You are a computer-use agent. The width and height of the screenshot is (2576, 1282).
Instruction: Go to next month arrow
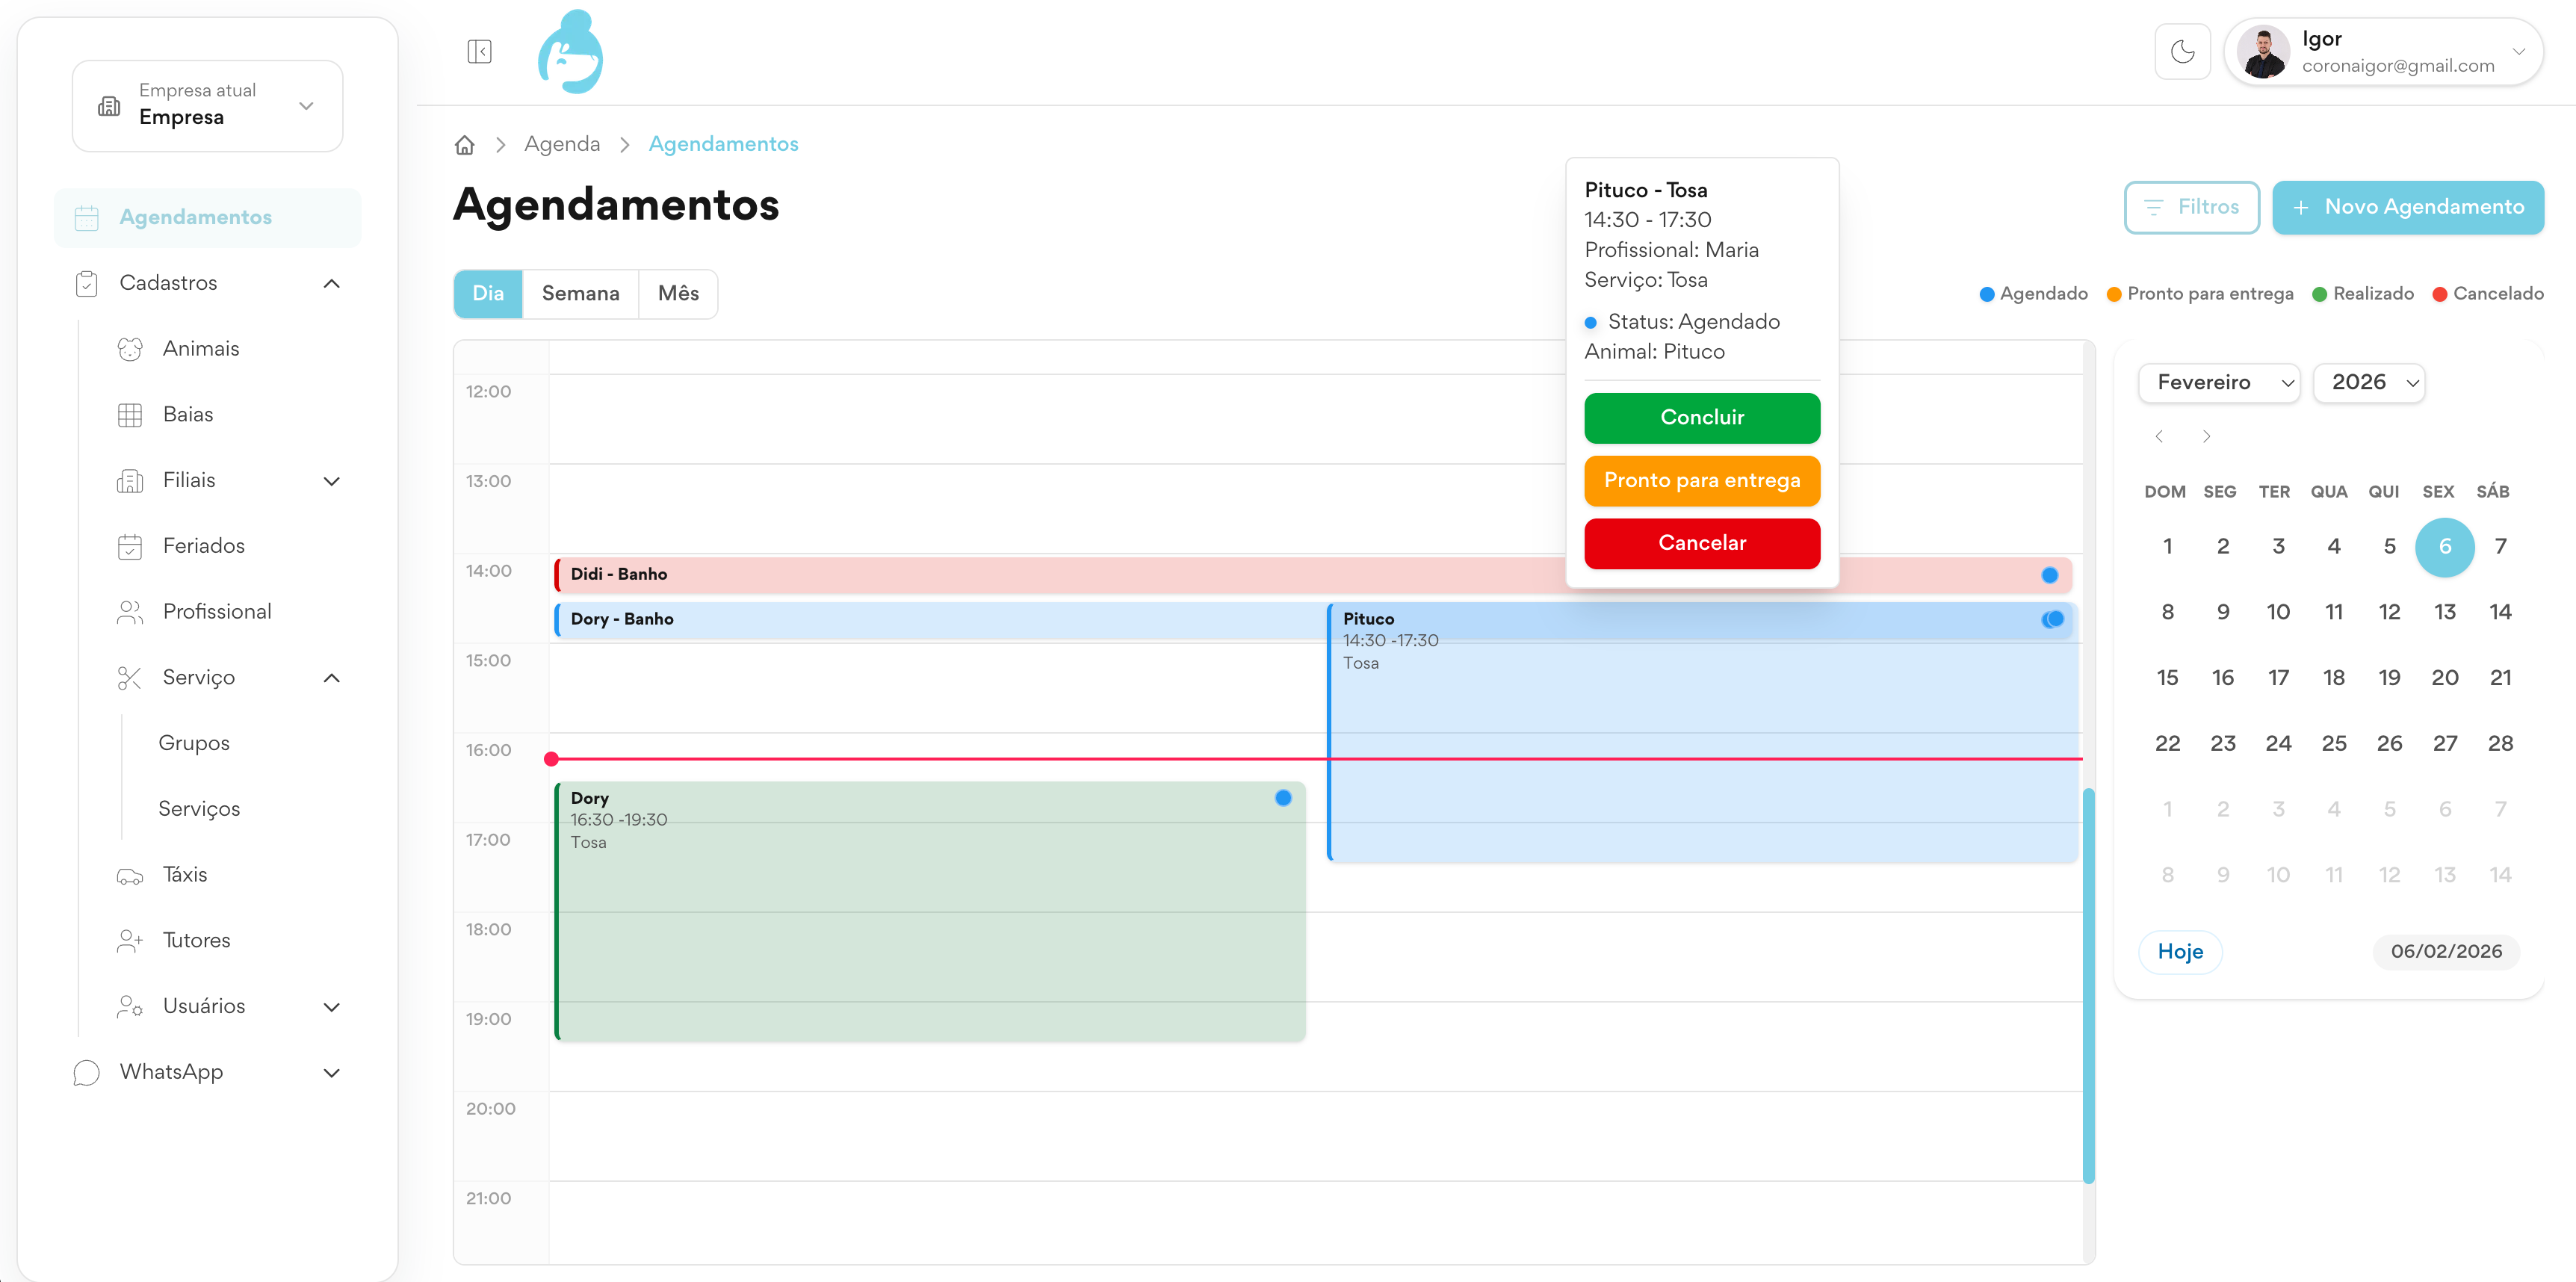(2206, 437)
